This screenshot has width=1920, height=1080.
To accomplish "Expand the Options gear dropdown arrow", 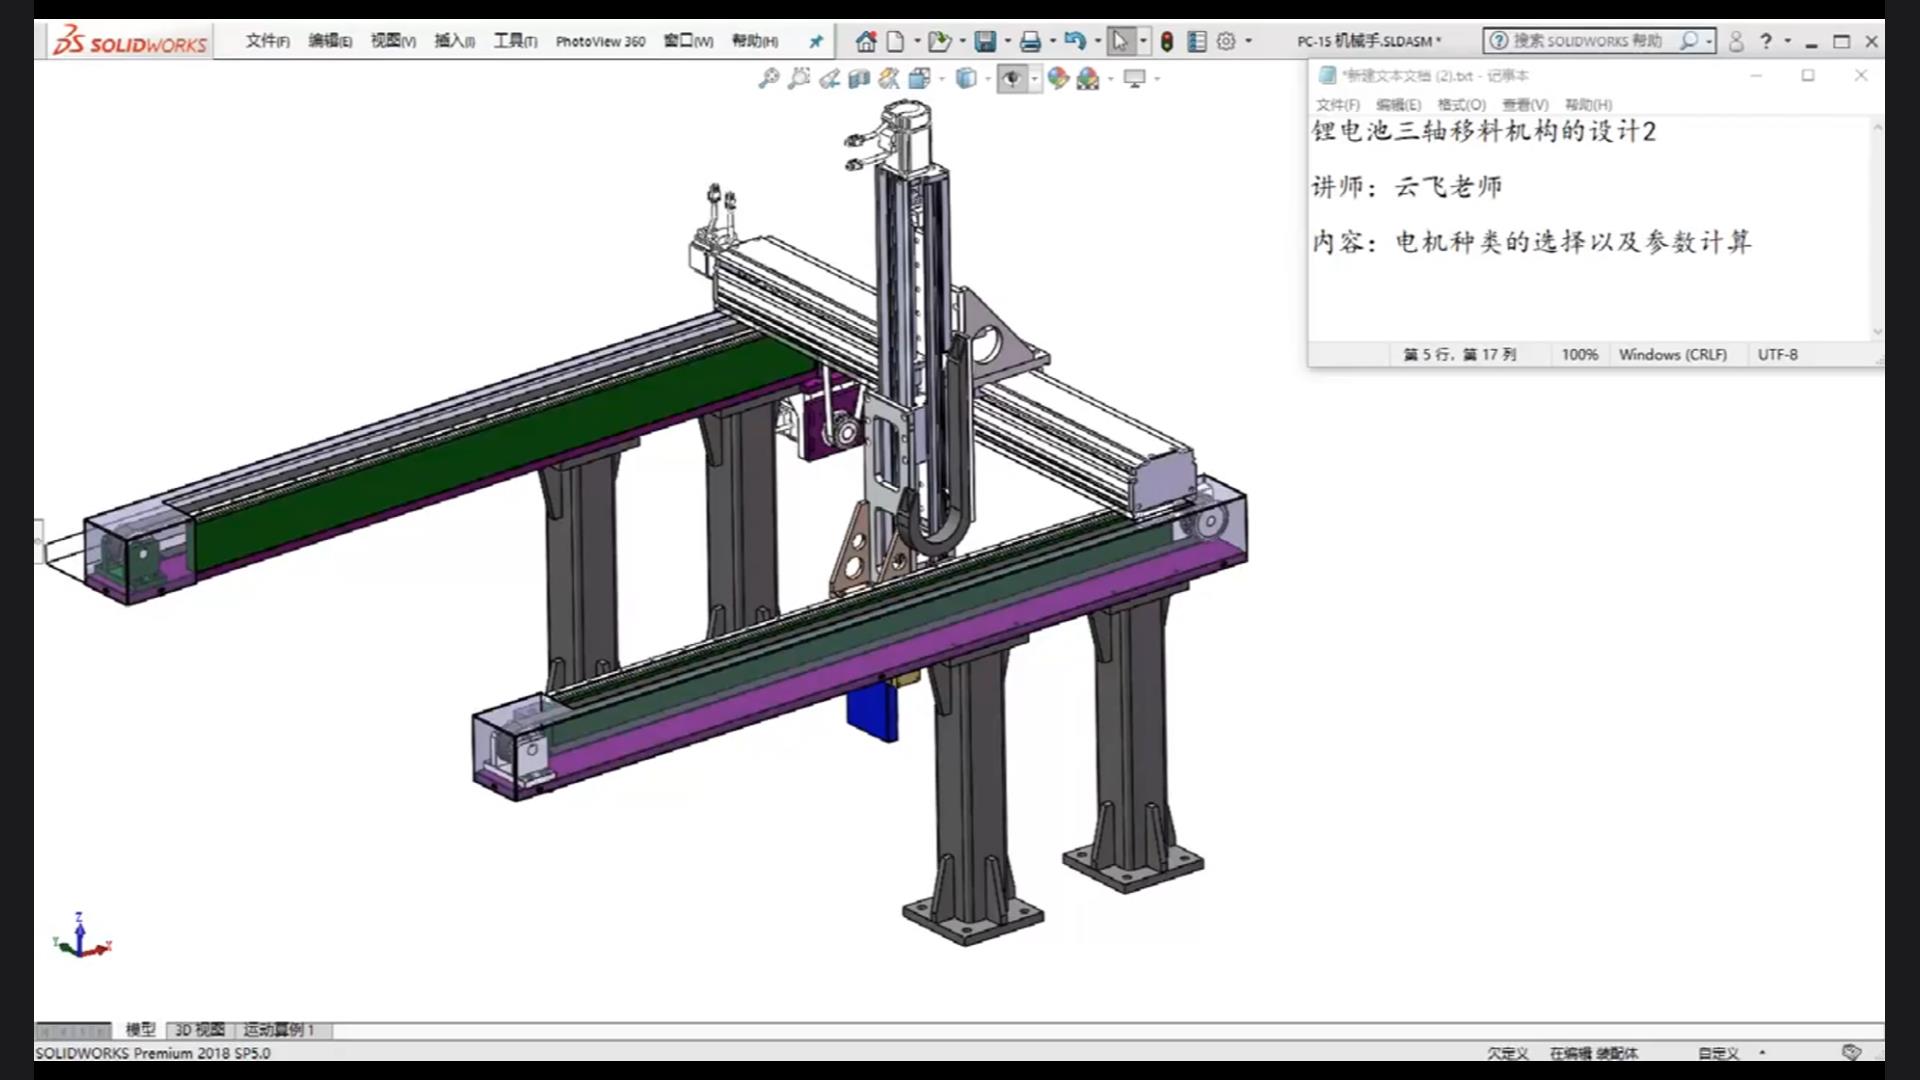I will [x=1248, y=41].
